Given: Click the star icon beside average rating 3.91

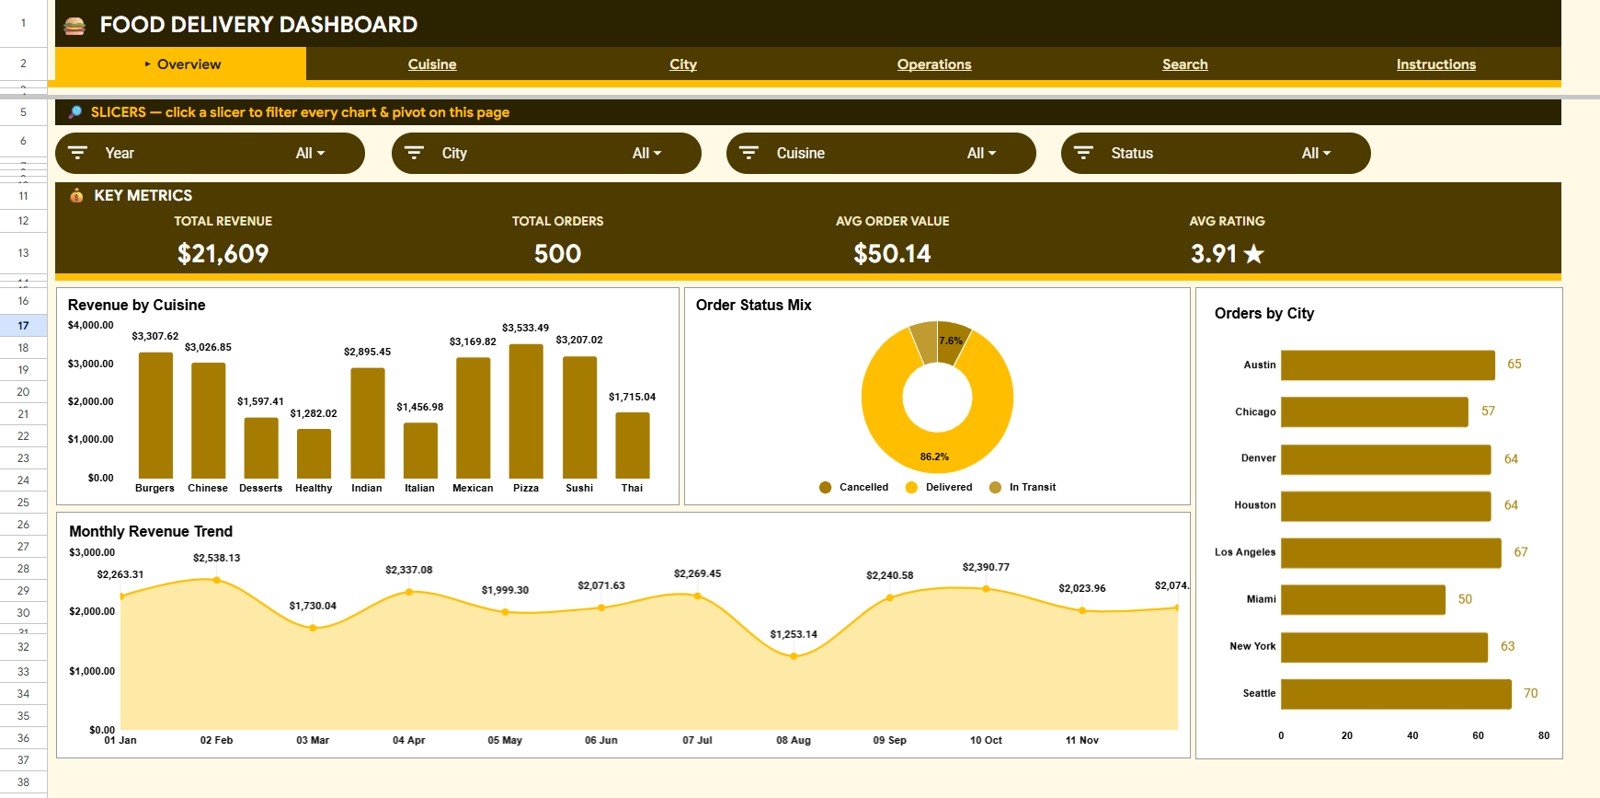Looking at the screenshot, I should [1254, 254].
